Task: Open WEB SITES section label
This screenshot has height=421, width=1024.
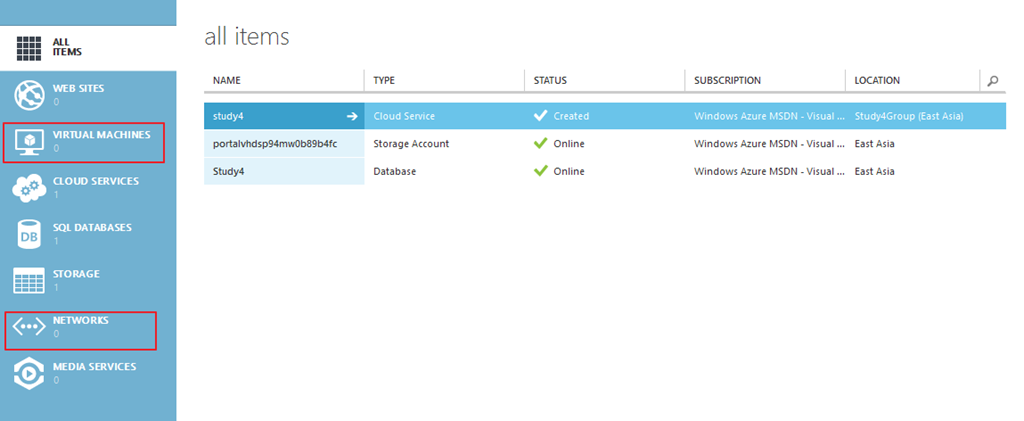Action: 78,88
